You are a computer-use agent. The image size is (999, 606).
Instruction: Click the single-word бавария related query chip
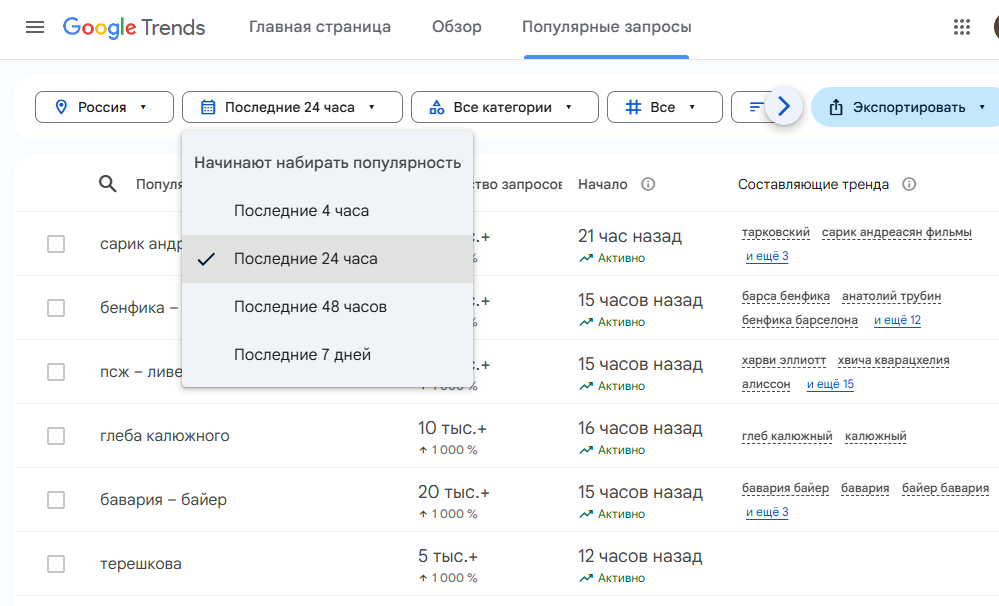coord(865,488)
